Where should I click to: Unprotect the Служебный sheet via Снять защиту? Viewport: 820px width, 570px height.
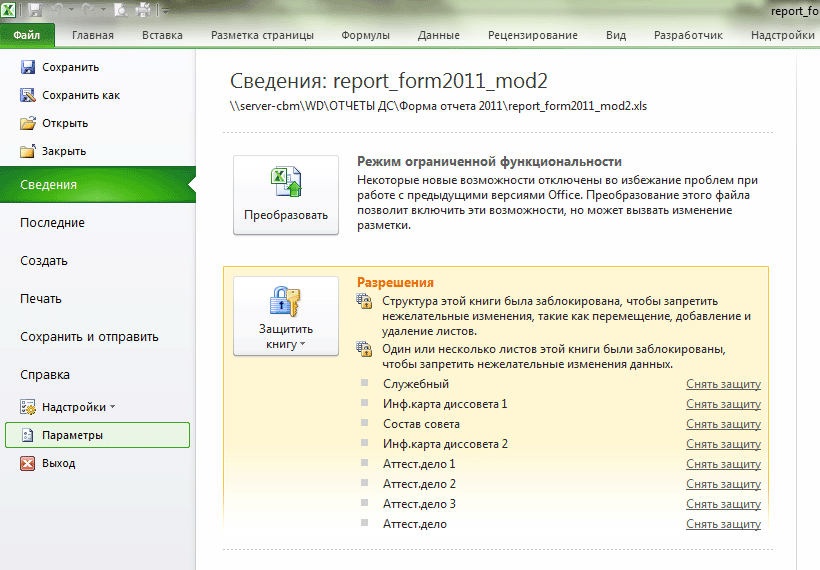(723, 384)
